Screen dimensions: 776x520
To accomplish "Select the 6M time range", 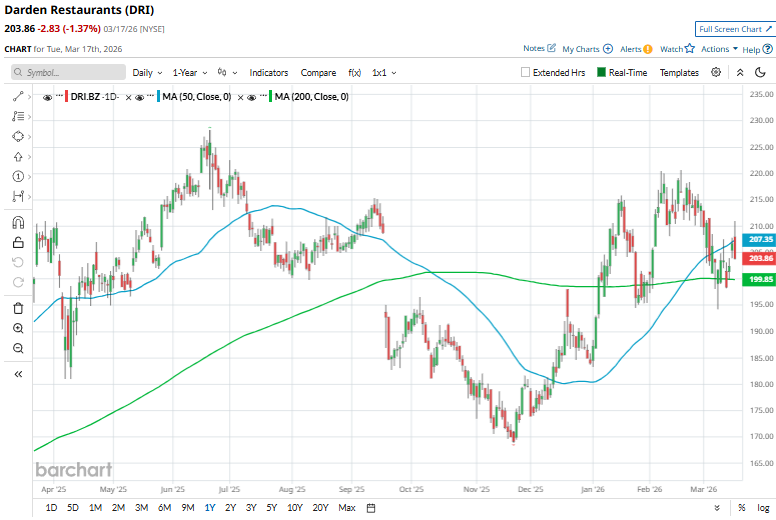I will pyautogui.click(x=164, y=508).
